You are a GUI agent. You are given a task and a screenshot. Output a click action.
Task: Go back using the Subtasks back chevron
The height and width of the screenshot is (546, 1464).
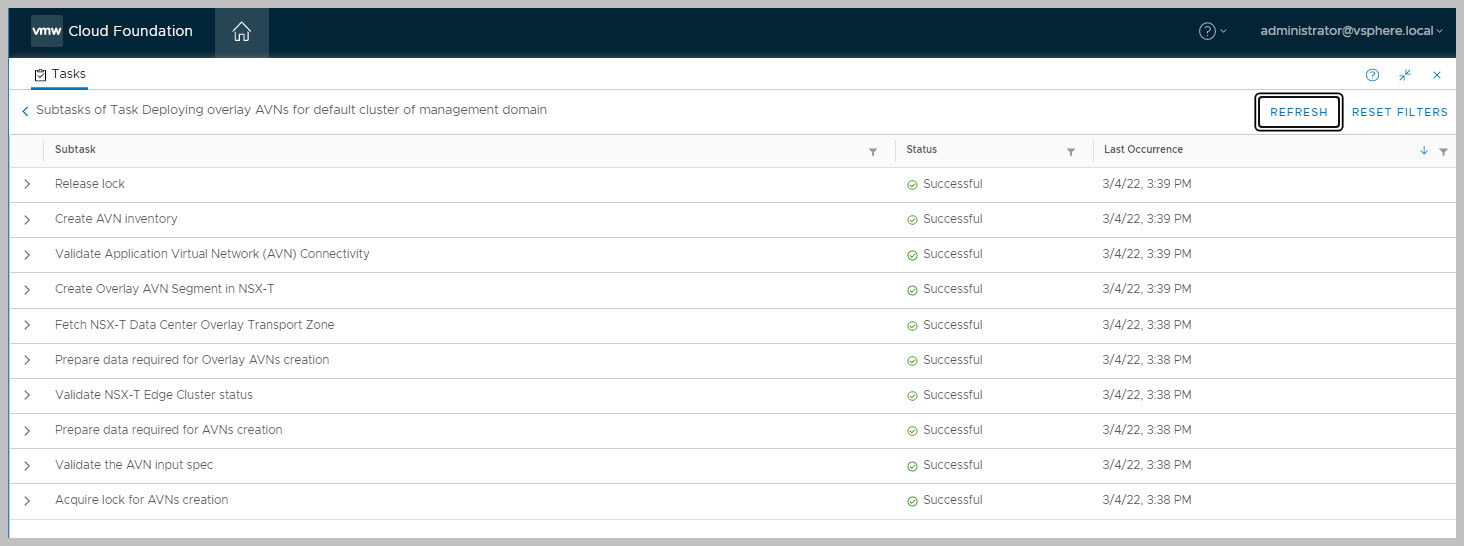pos(25,112)
